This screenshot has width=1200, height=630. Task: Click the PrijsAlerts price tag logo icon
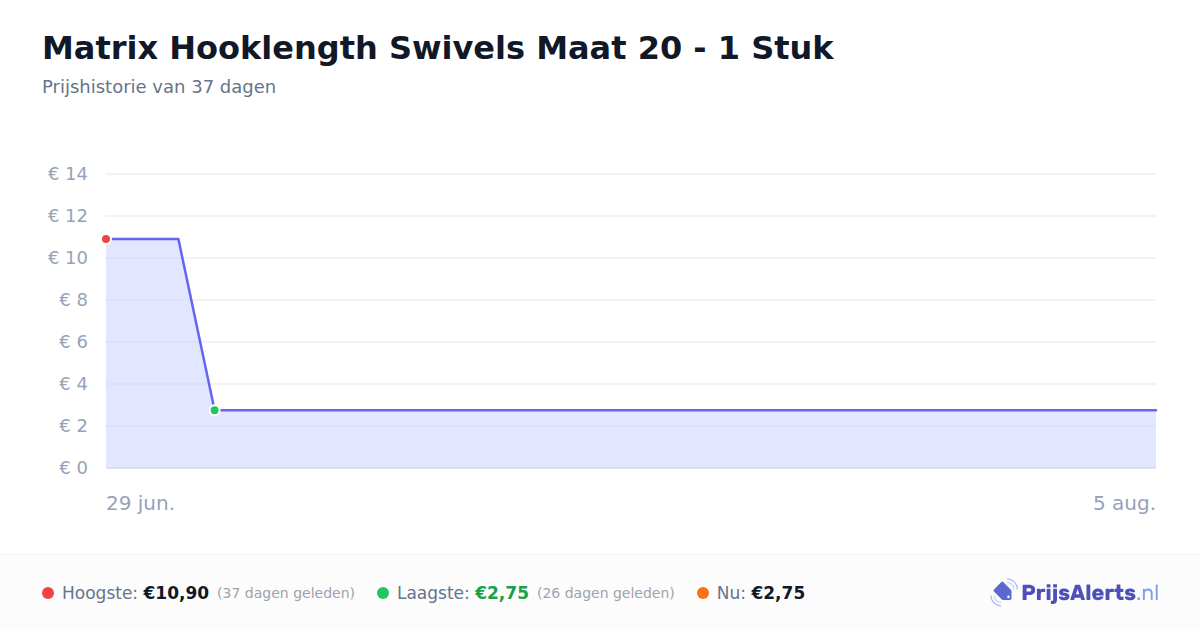[x=1003, y=593]
